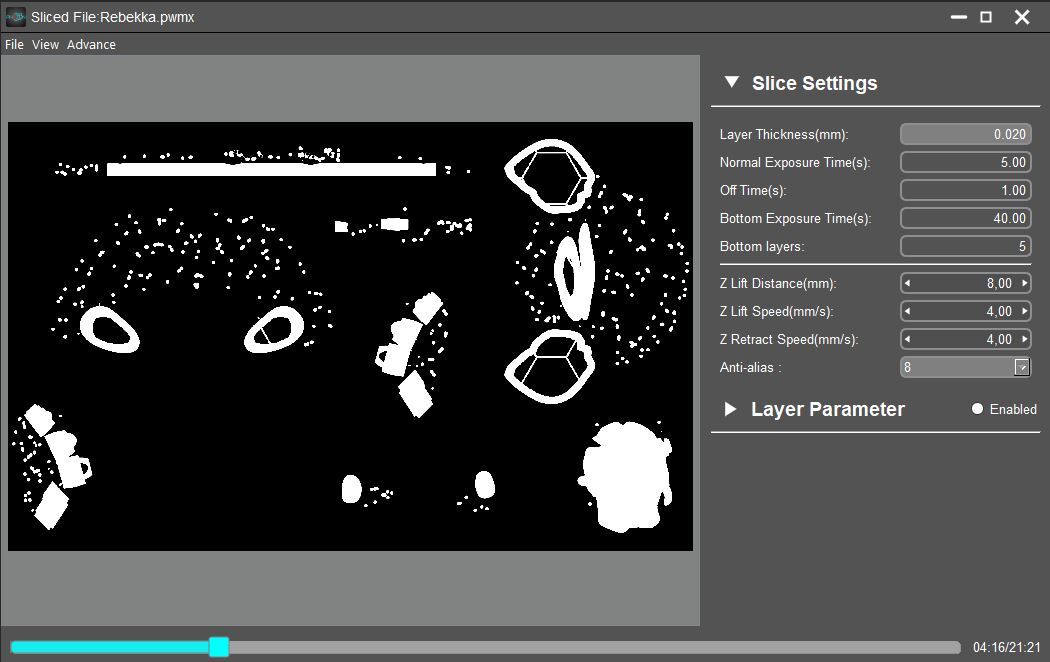The image size is (1050, 662).
Task: Click the Normal Exposure Time input field
Action: coord(965,162)
